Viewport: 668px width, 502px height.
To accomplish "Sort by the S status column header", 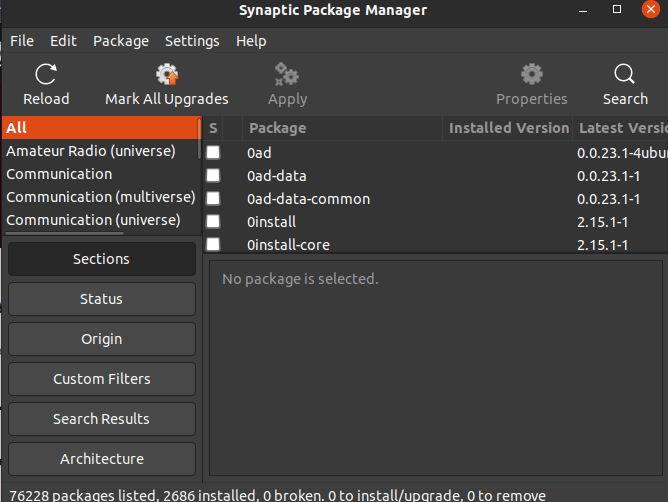I will coord(213,128).
